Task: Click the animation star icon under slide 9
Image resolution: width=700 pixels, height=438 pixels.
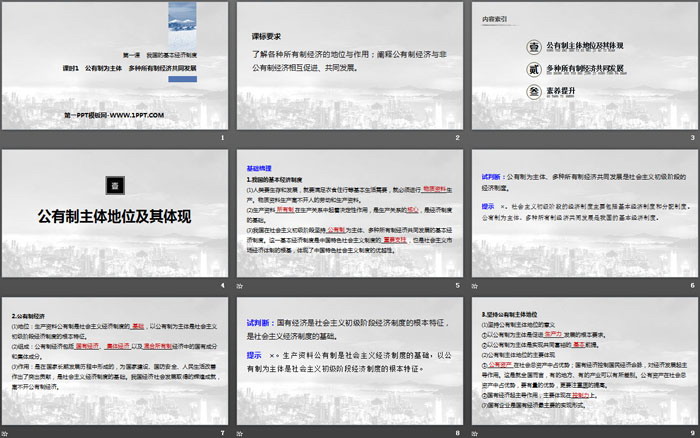Action: (x=475, y=434)
